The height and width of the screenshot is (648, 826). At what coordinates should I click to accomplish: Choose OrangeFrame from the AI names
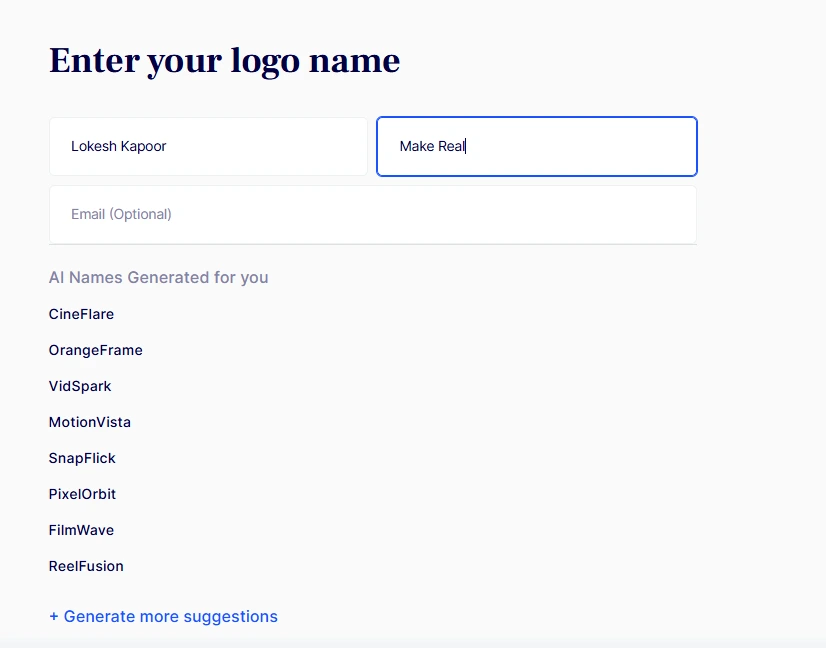click(x=95, y=350)
